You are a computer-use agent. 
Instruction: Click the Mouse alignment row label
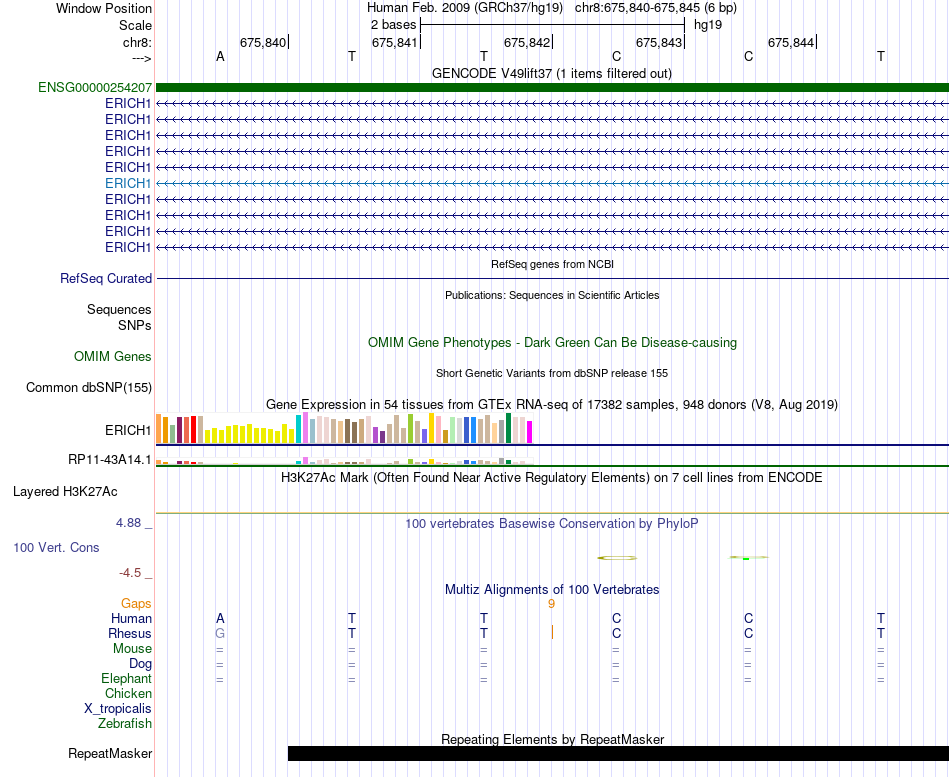coord(132,649)
